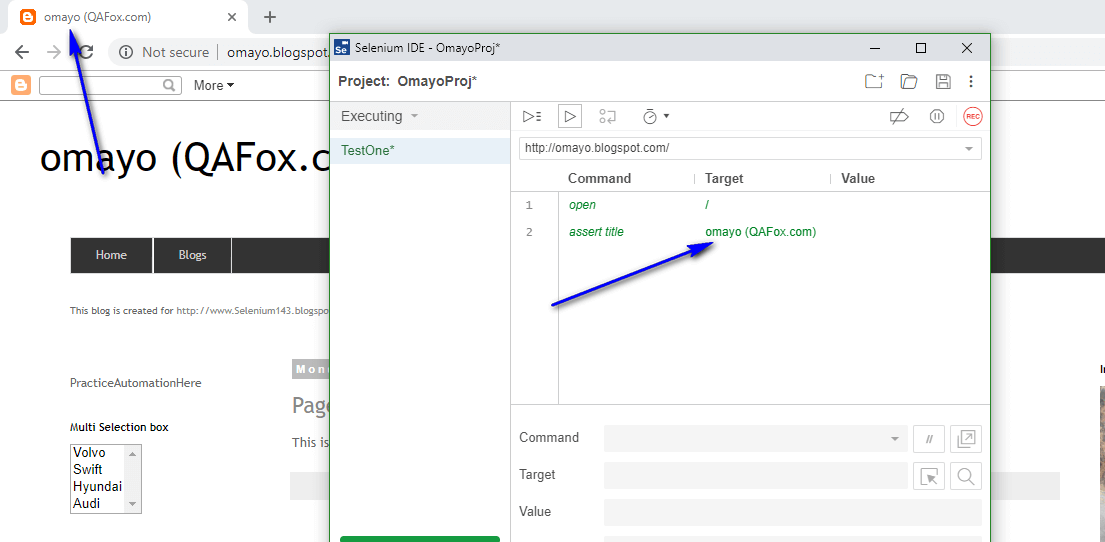Select target in page icon
Image resolution: width=1105 pixels, height=542 pixels.
[x=929, y=476]
